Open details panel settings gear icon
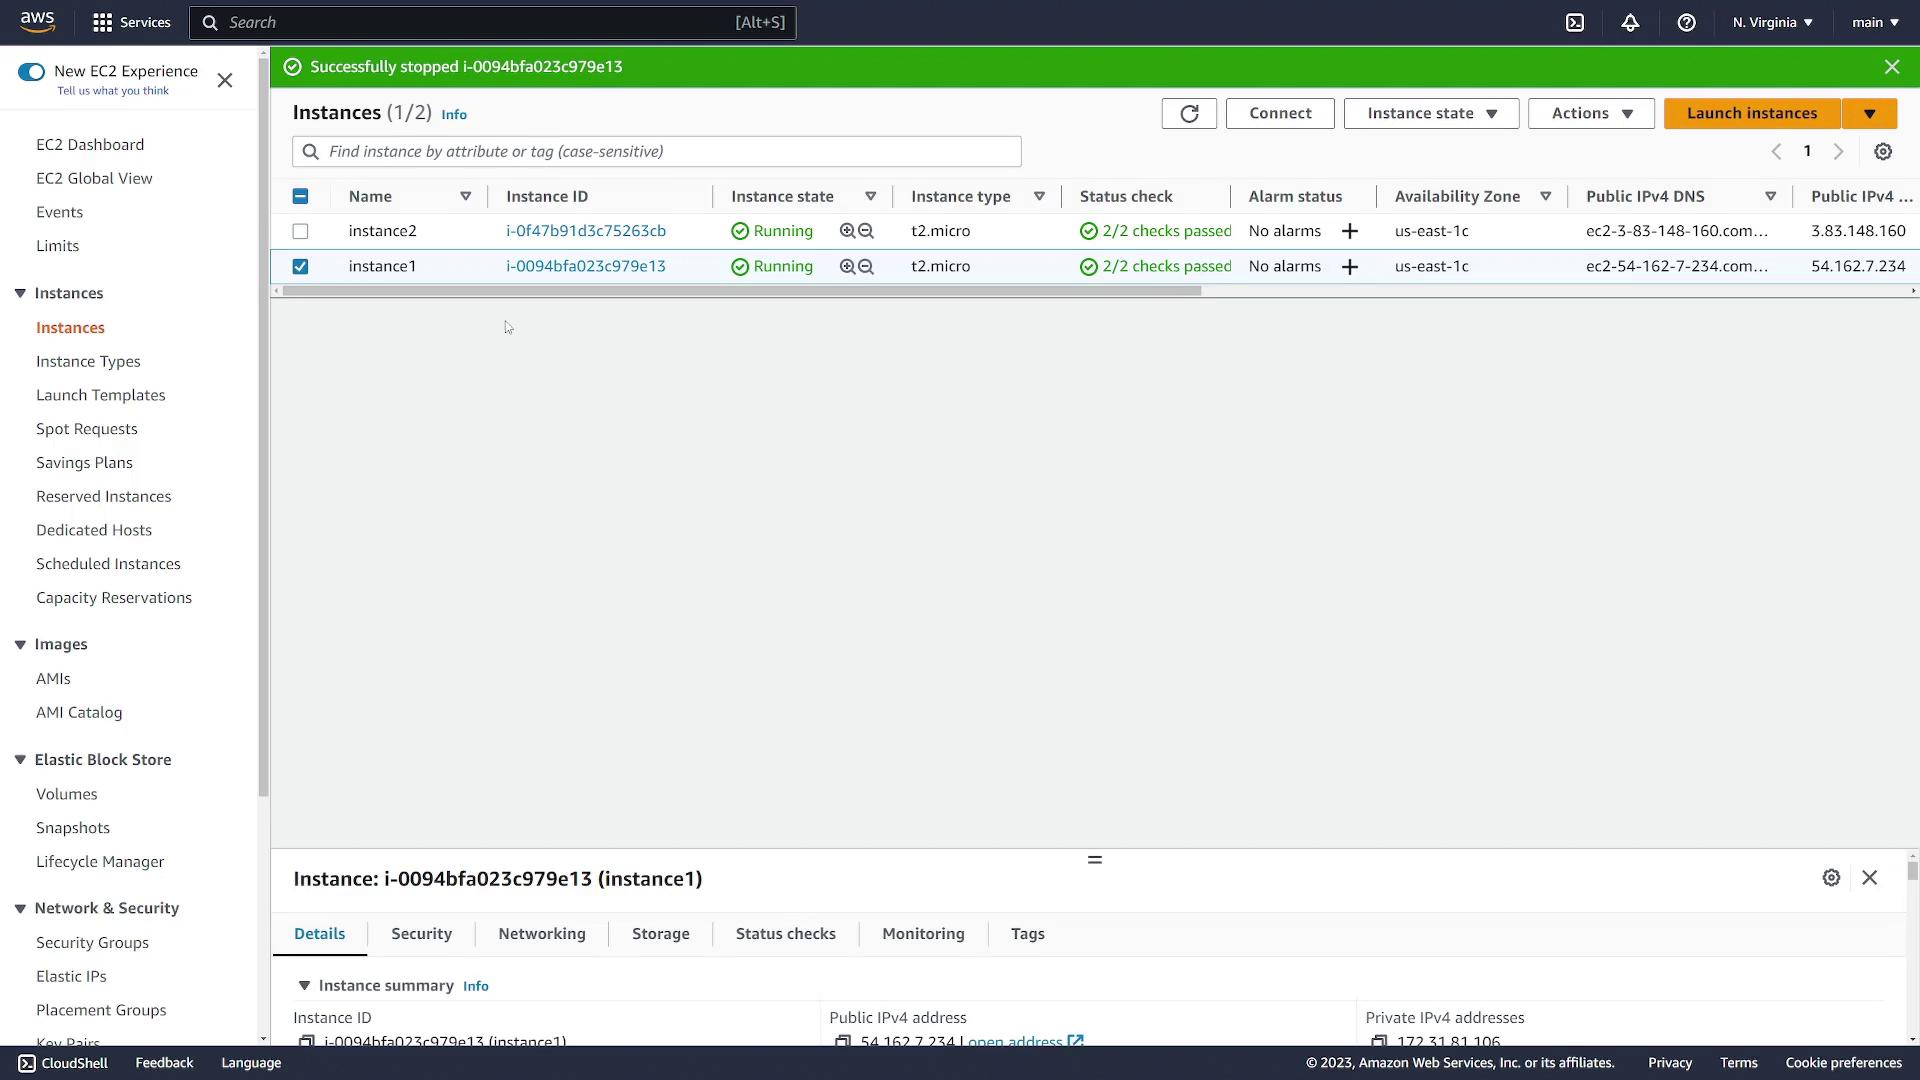This screenshot has width=1920, height=1080. pyautogui.click(x=1831, y=878)
